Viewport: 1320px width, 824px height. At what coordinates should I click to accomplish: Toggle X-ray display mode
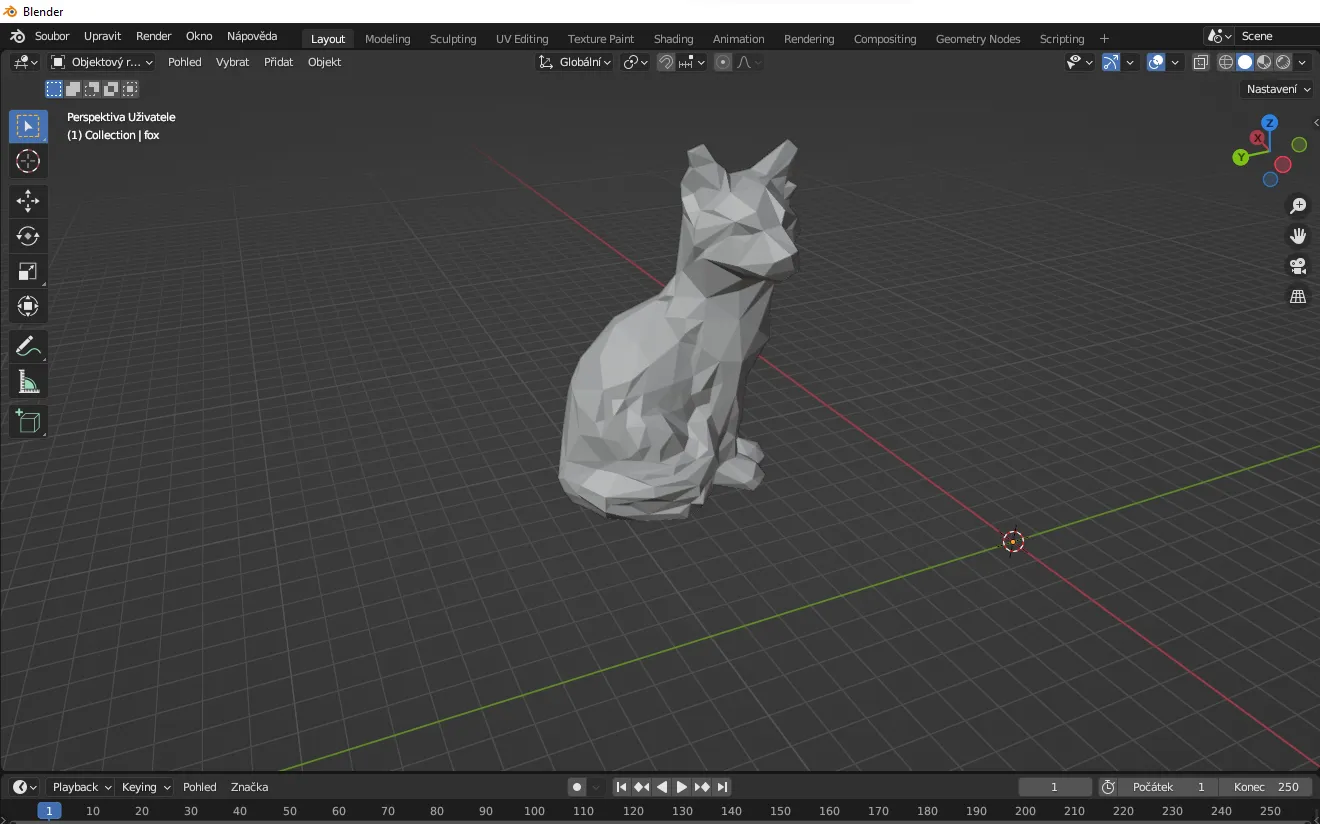(1200, 62)
